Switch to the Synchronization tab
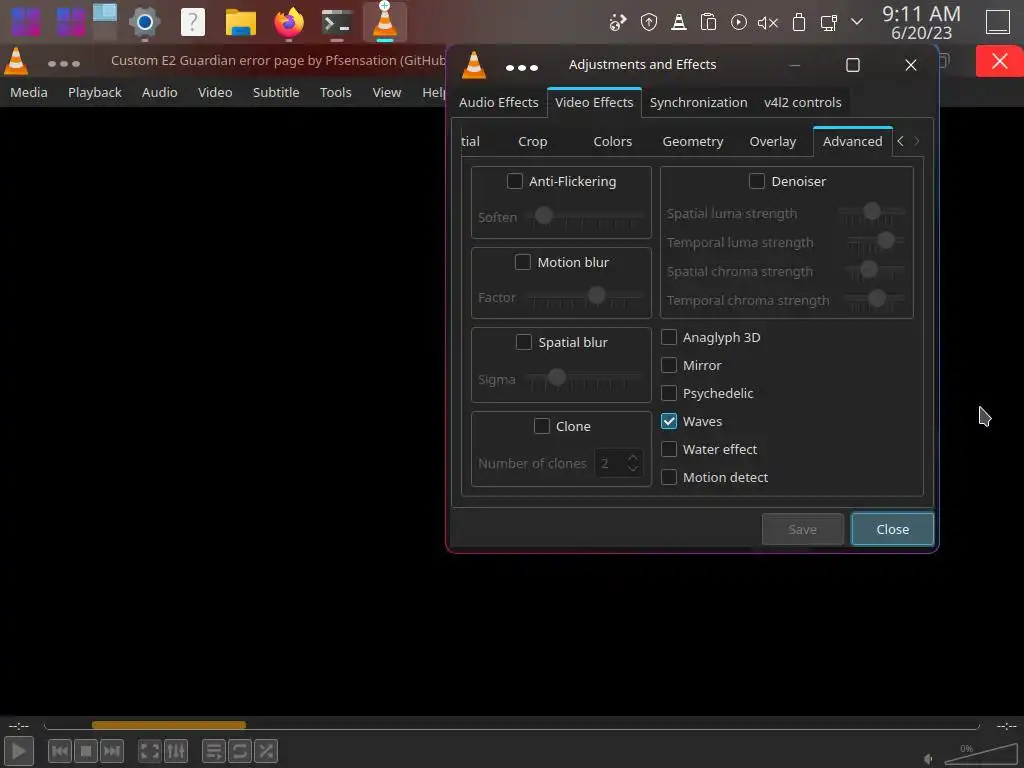Image resolution: width=1024 pixels, height=768 pixels. [698, 103]
